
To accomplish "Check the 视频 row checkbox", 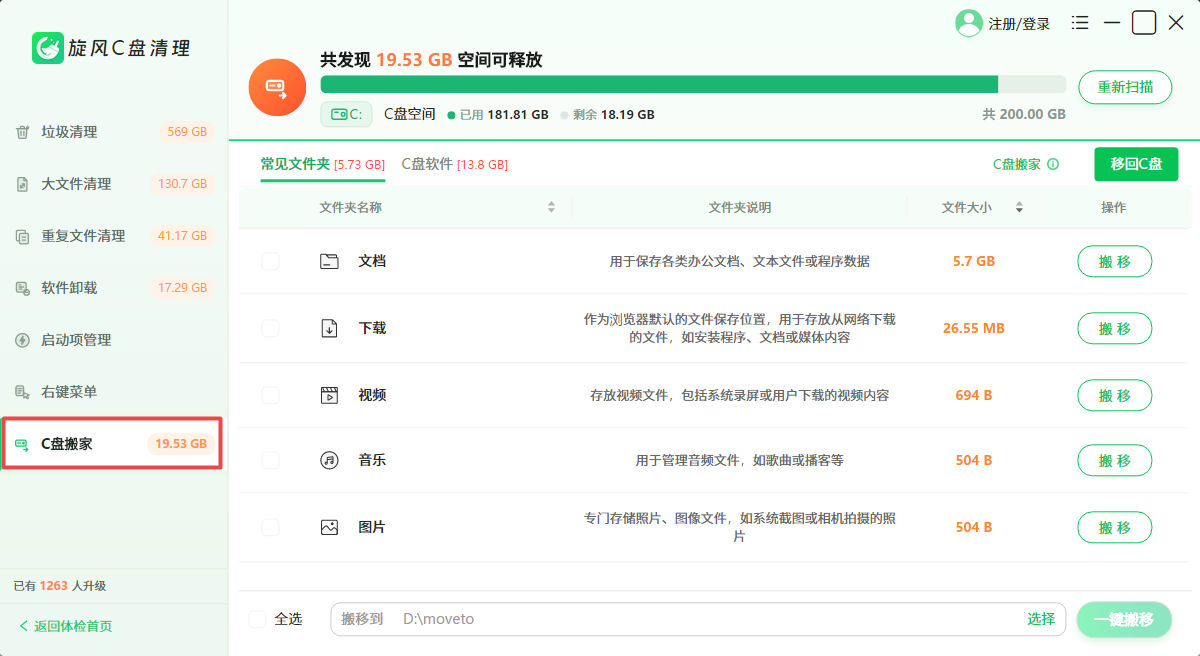I will point(270,395).
